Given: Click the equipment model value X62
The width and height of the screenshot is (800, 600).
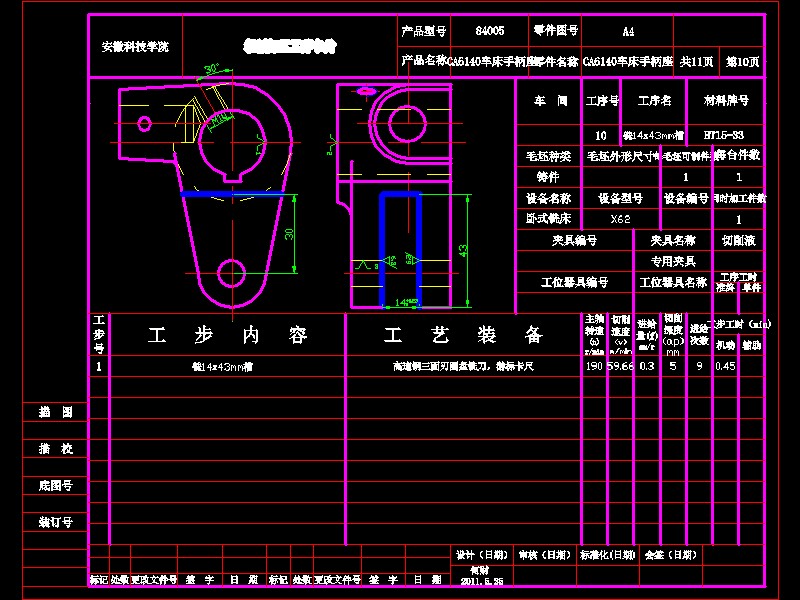Looking at the screenshot, I should pos(620,219).
